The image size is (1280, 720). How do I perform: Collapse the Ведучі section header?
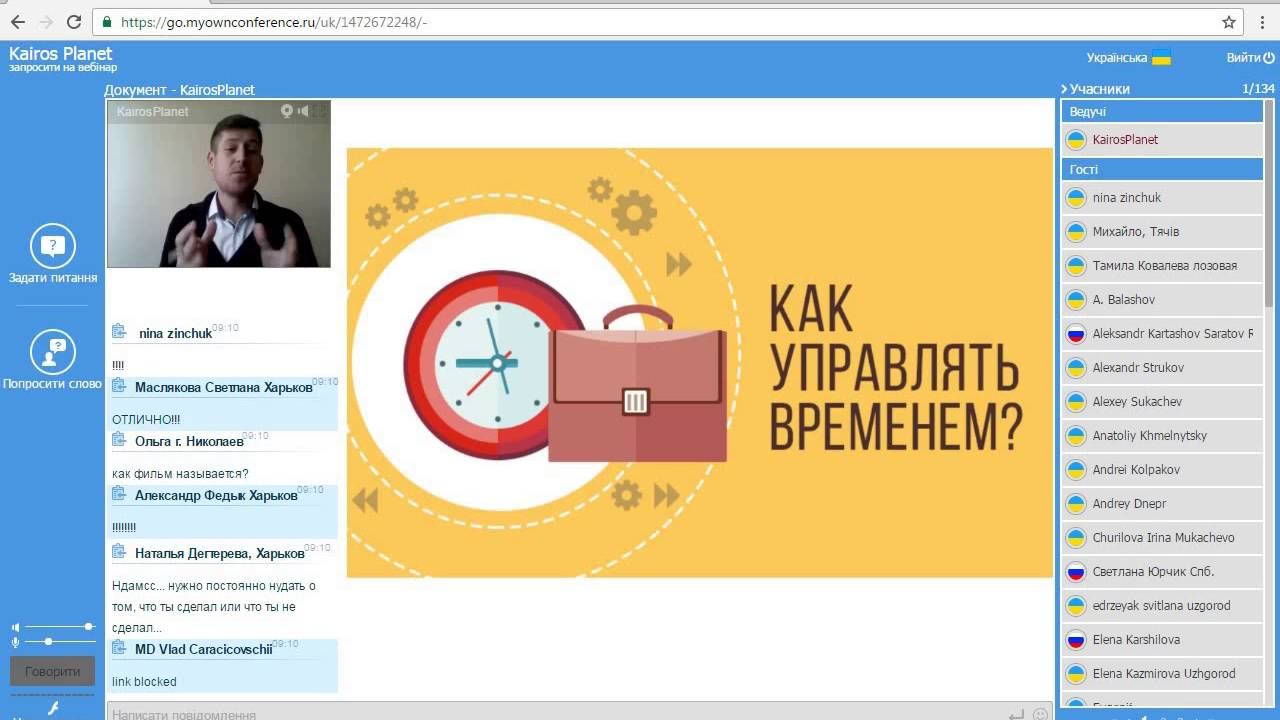[1162, 112]
